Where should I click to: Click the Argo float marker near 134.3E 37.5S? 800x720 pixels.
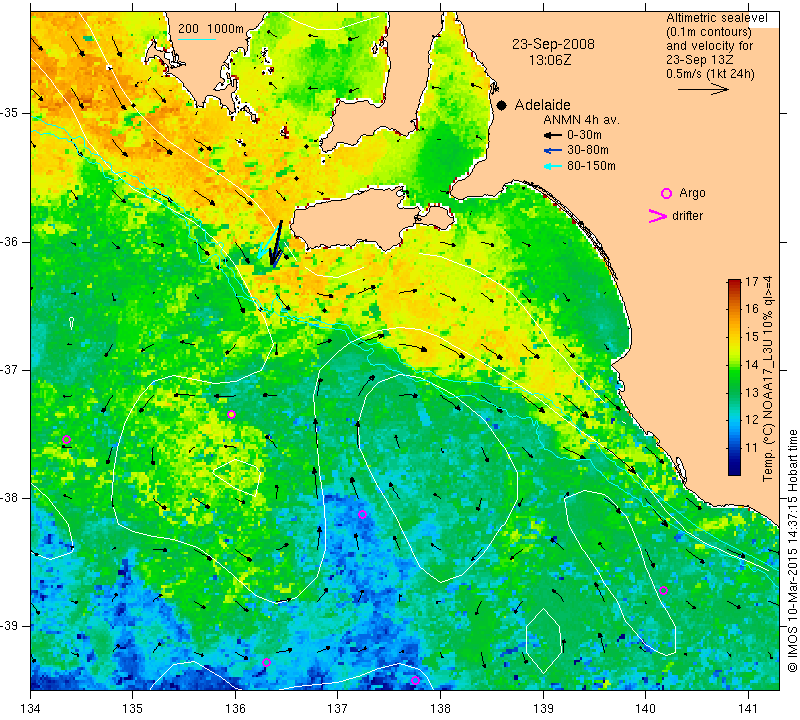[66, 439]
